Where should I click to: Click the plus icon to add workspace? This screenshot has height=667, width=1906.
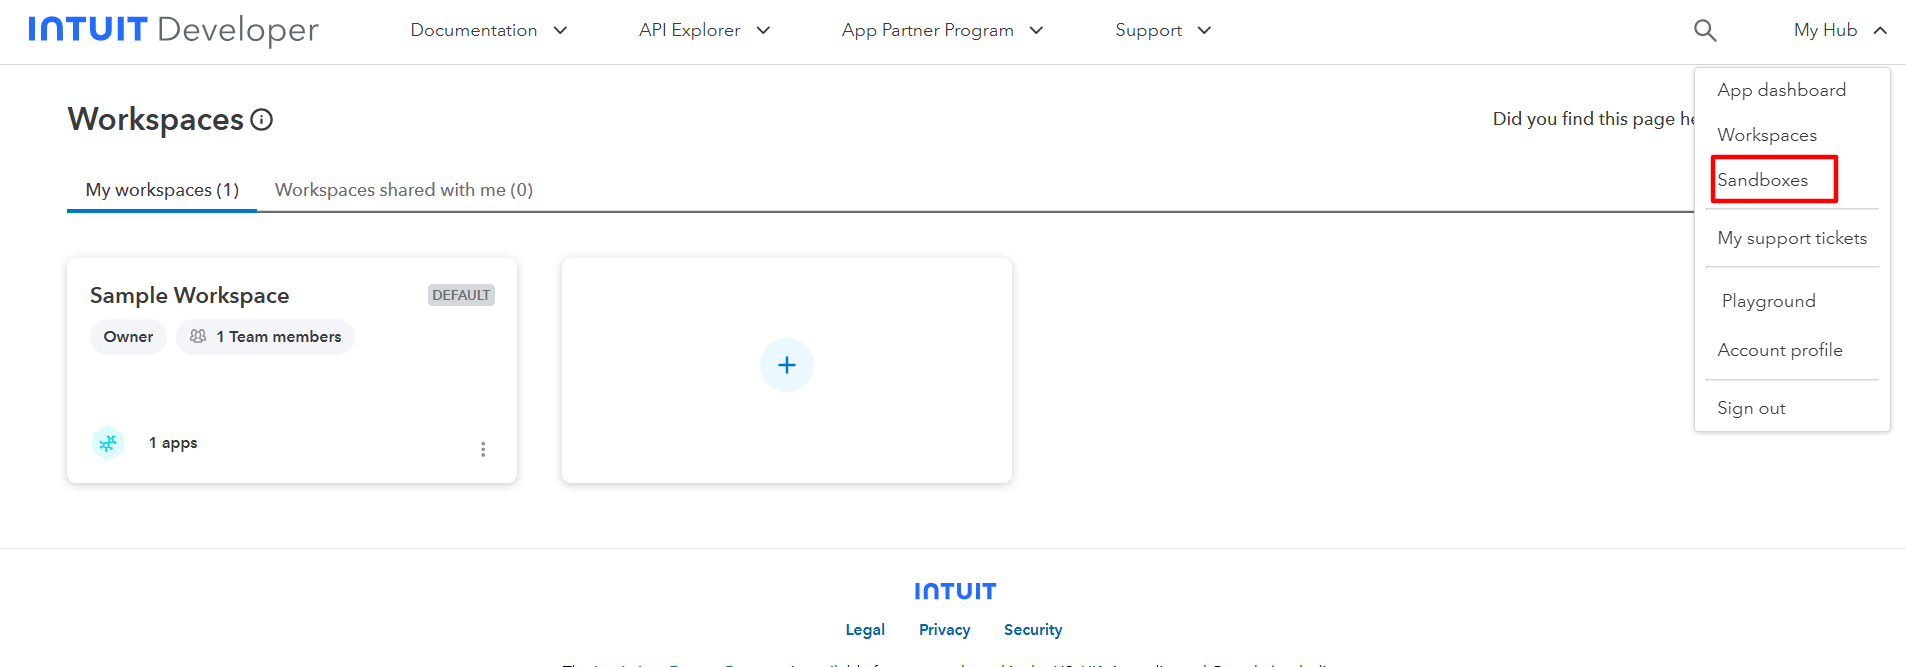[x=787, y=365]
